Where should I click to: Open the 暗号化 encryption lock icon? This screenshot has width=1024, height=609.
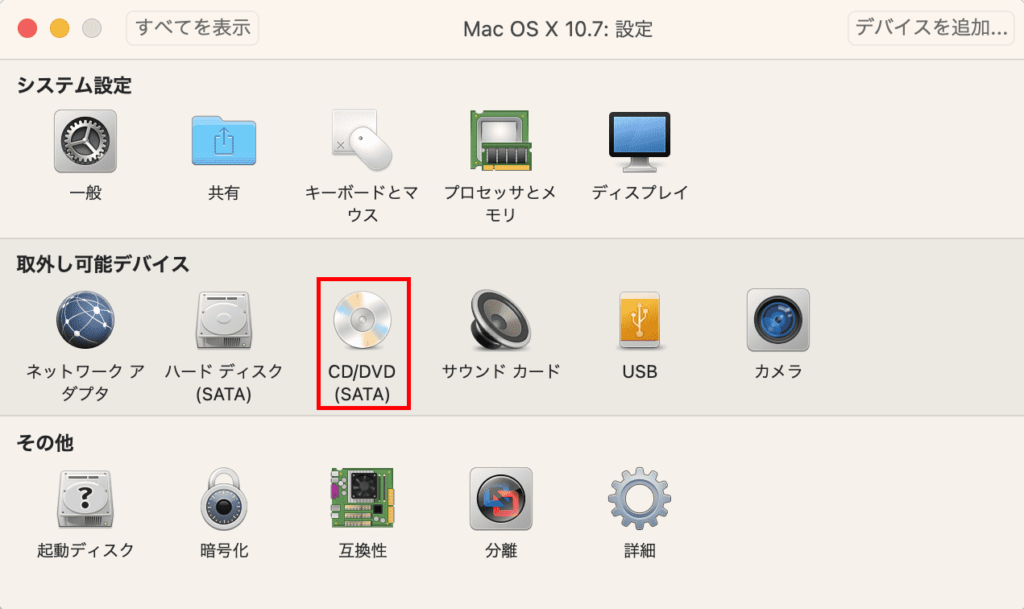click(x=224, y=499)
